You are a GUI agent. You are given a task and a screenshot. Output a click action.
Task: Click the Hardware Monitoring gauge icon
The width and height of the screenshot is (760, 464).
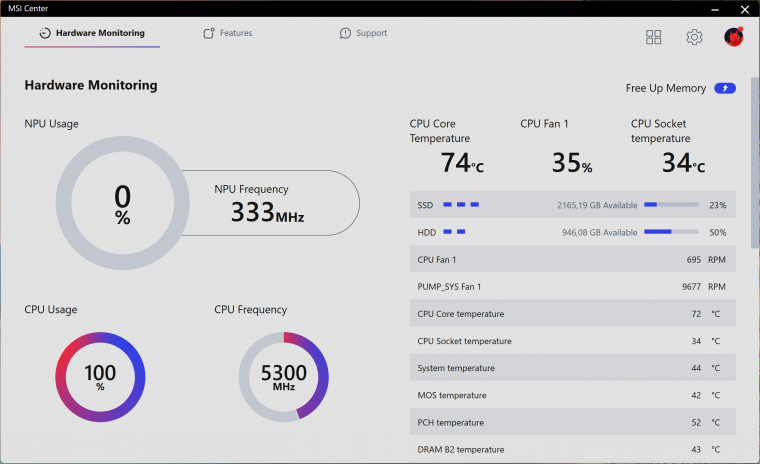[45, 33]
